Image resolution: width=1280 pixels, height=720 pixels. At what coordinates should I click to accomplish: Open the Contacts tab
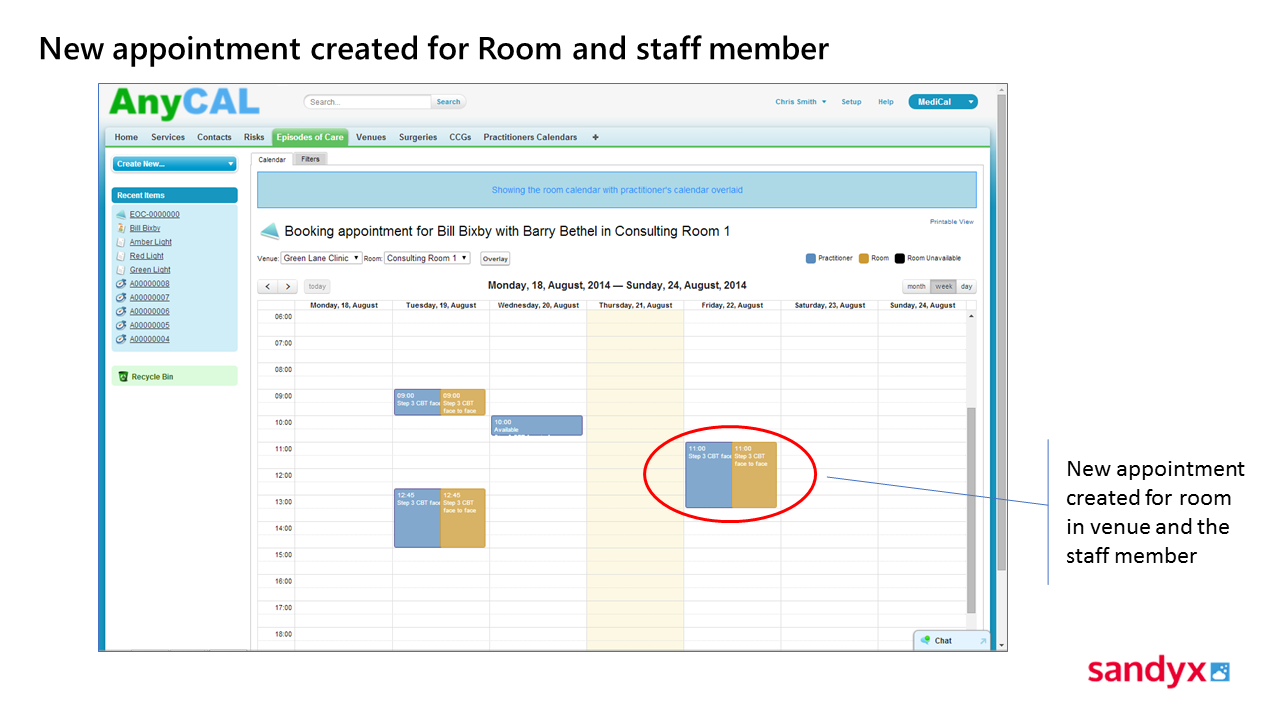pyautogui.click(x=214, y=137)
